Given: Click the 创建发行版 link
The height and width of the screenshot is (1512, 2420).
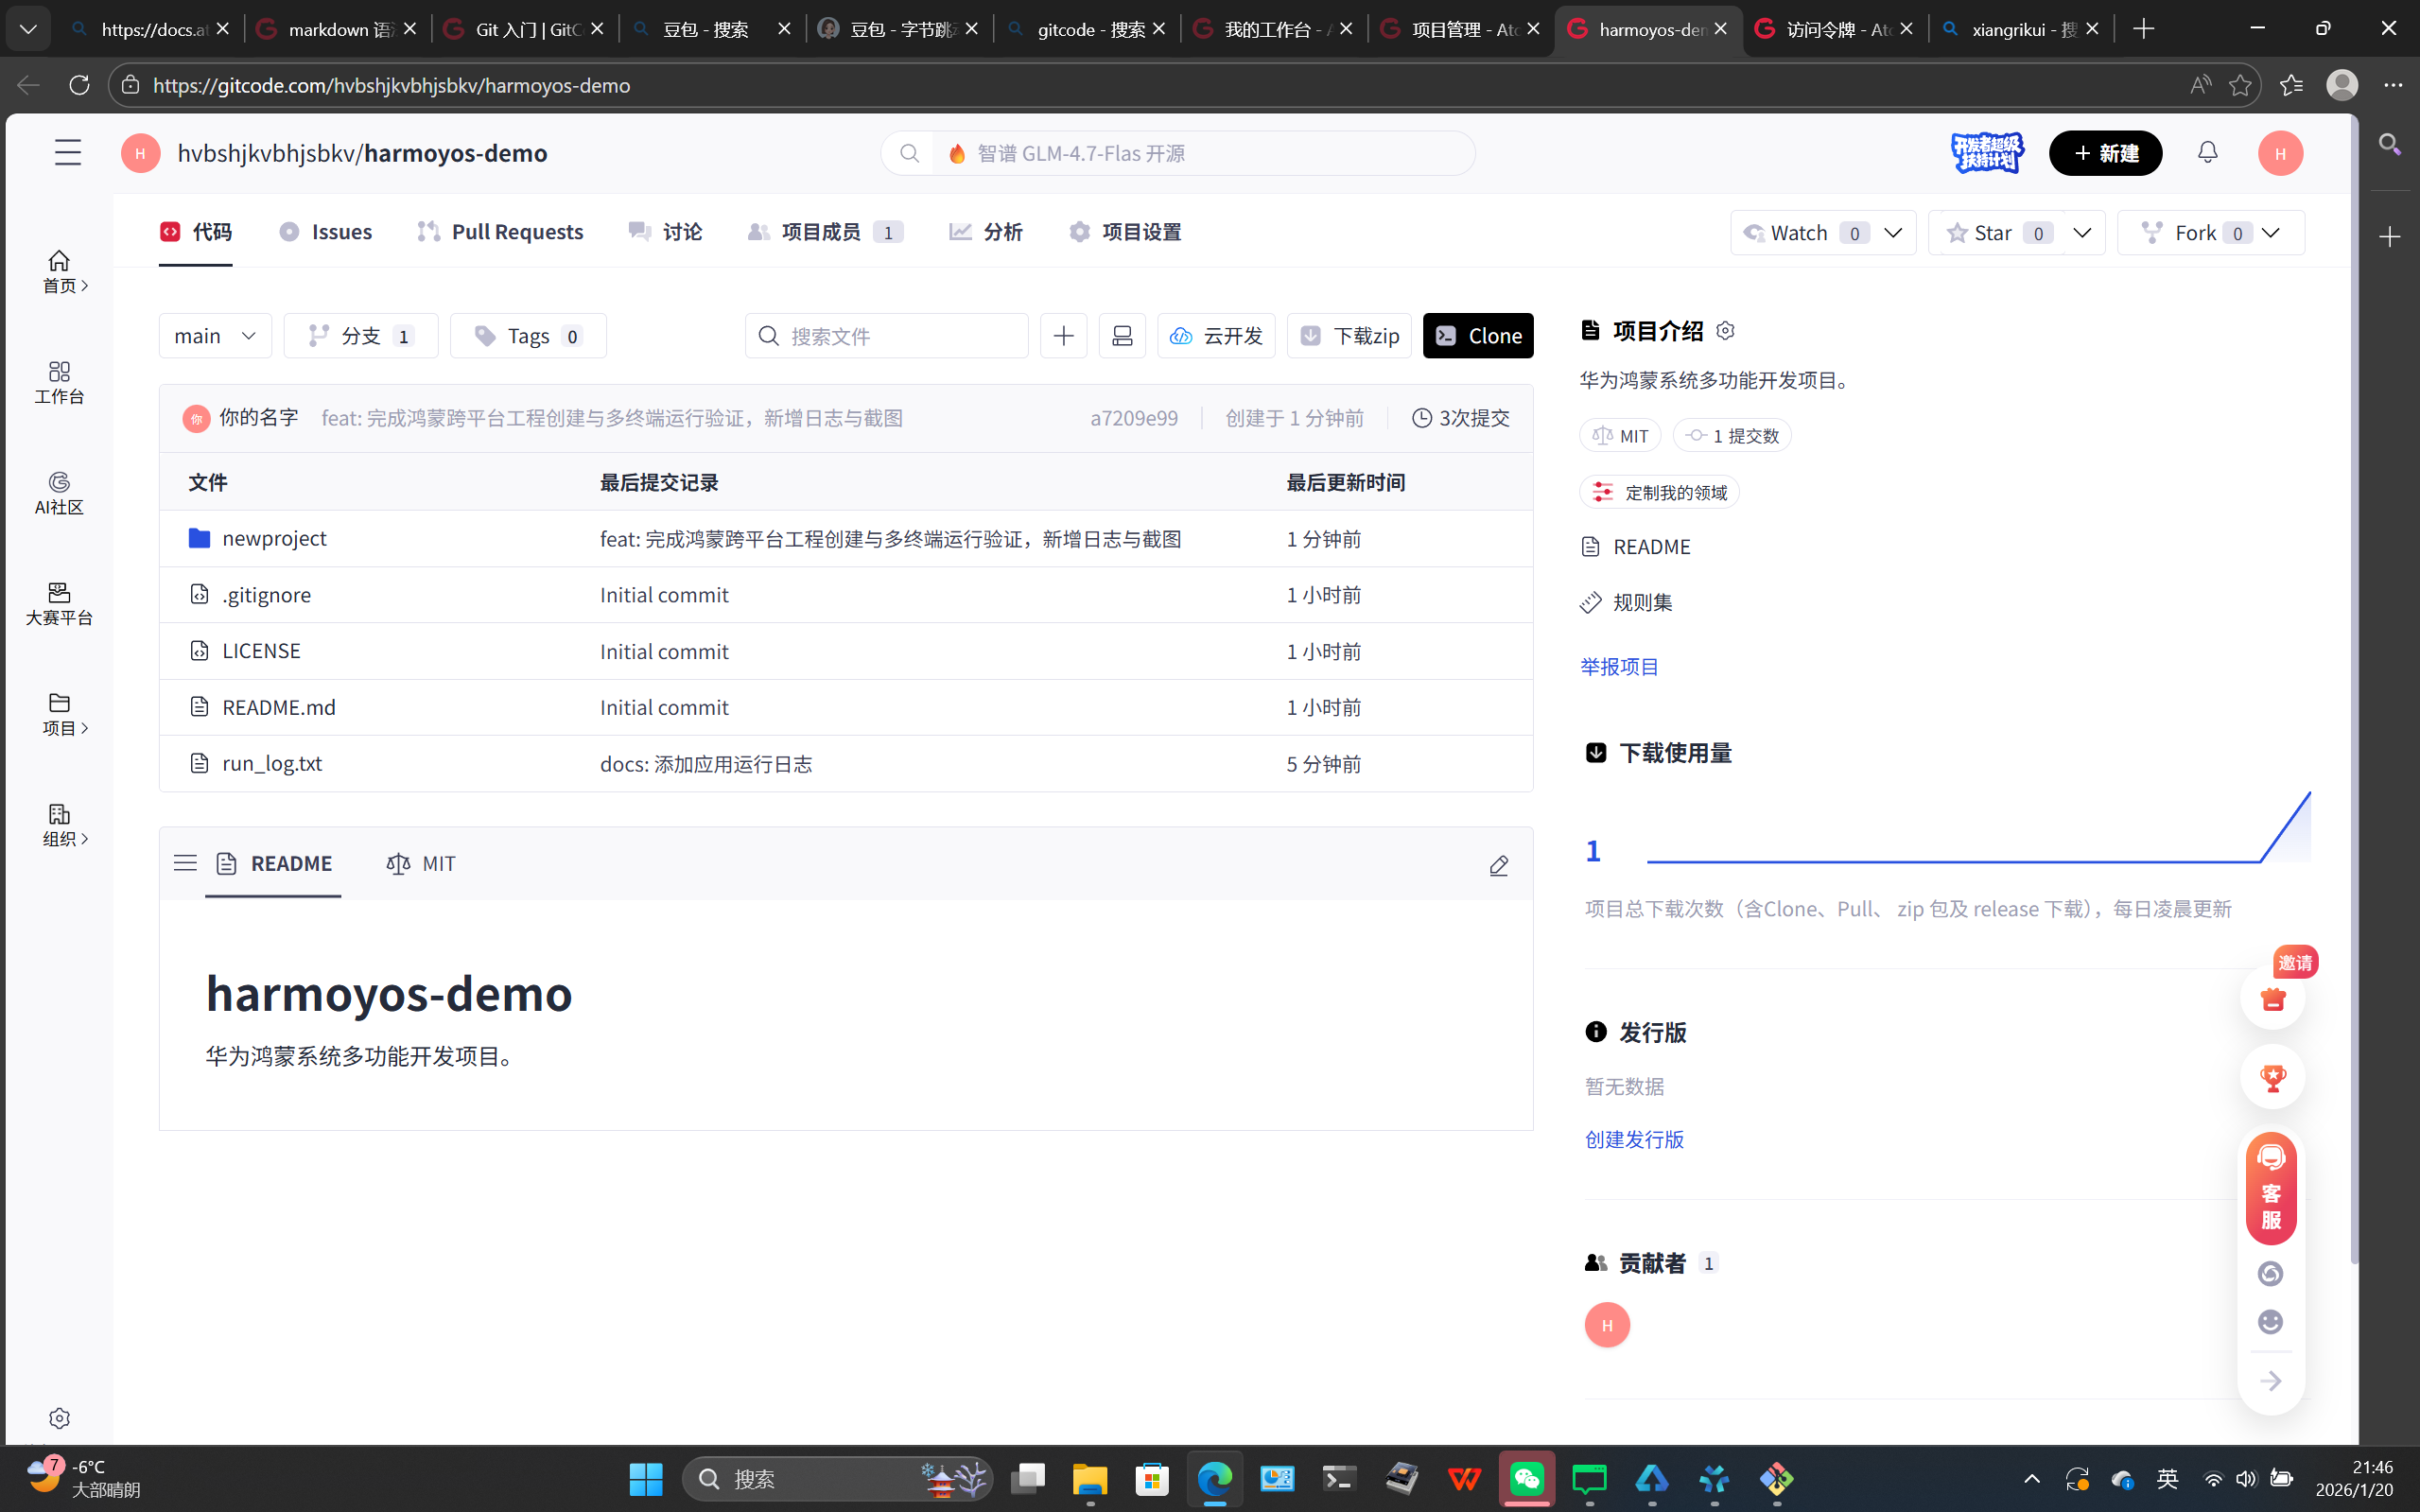Looking at the screenshot, I should coord(1634,1139).
